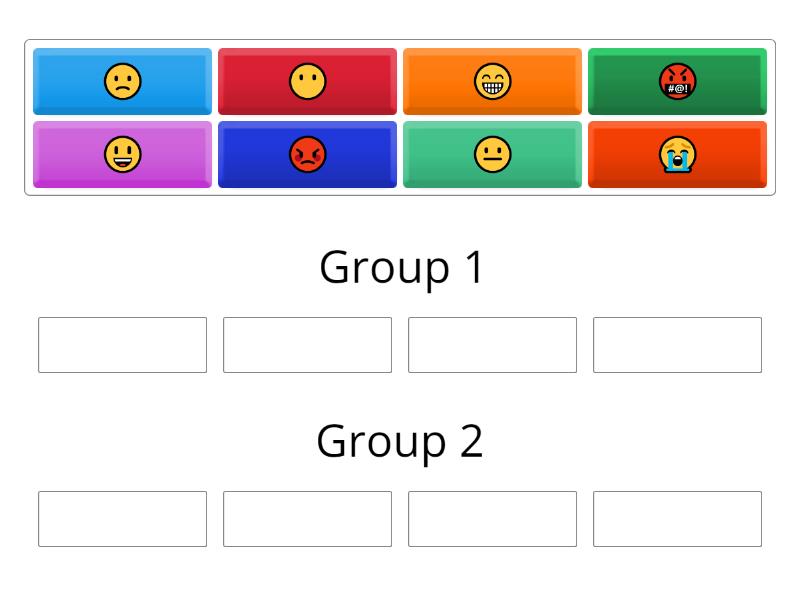Click the purple tile holding the grinning emoji
This screenshot has width=800, height=600.
tap(122, 155)
